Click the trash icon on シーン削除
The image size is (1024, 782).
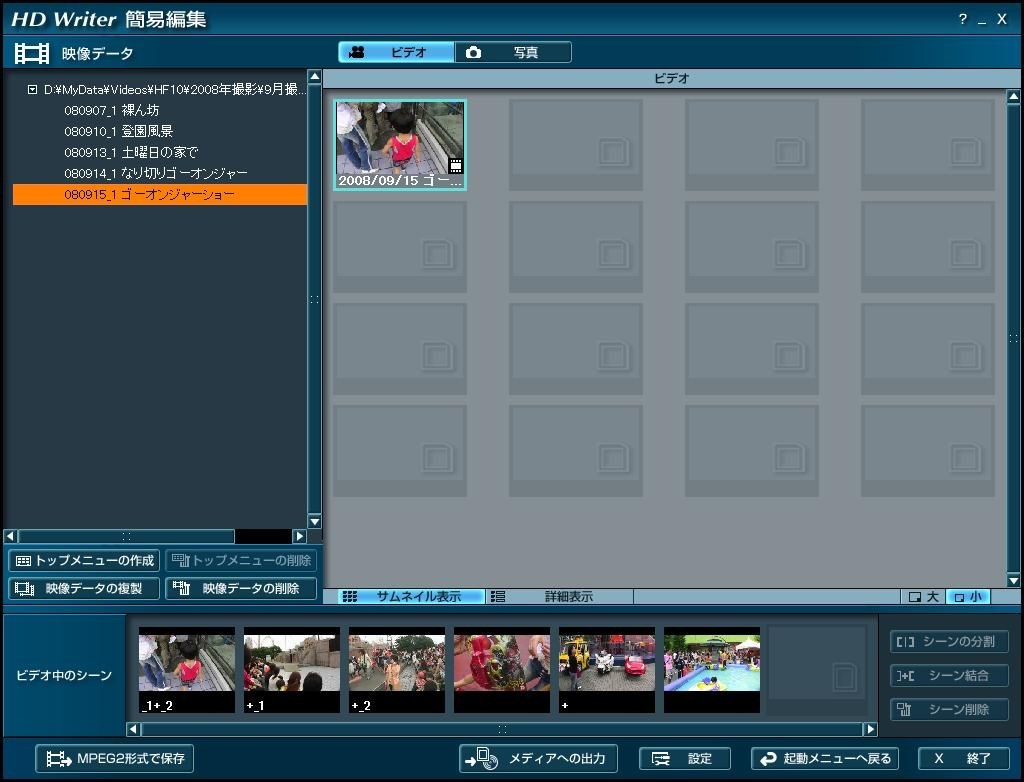[904, 709]
